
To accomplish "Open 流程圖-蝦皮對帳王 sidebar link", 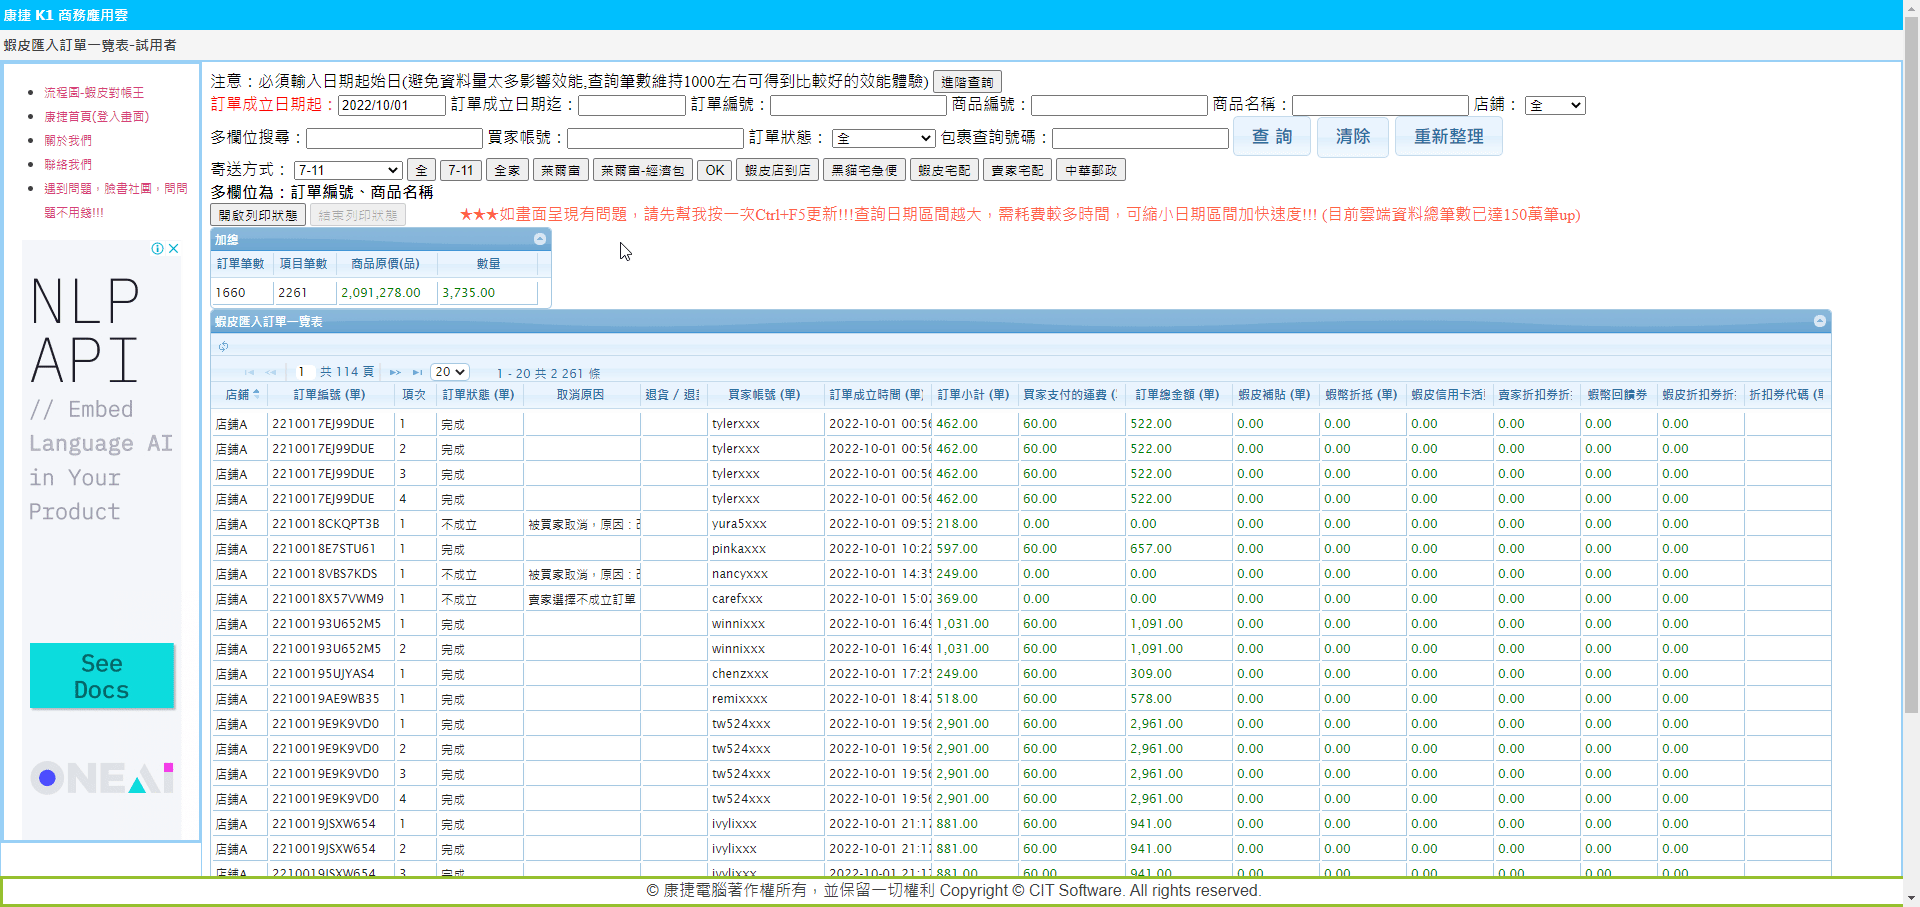I will click(x=94, y=92).
